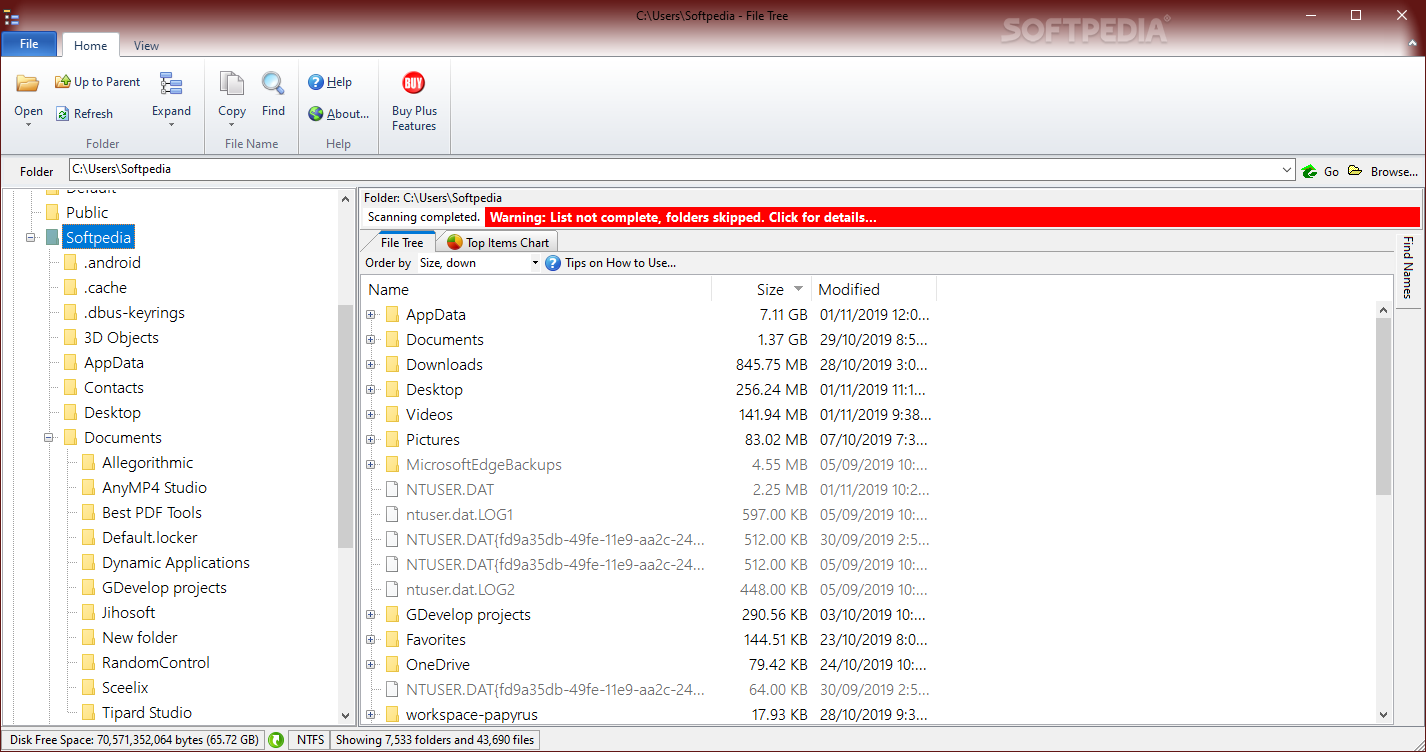Click the Top Items Chart pie icon
This screenshot has width=1426, height=752.
[x=455, y=242]
